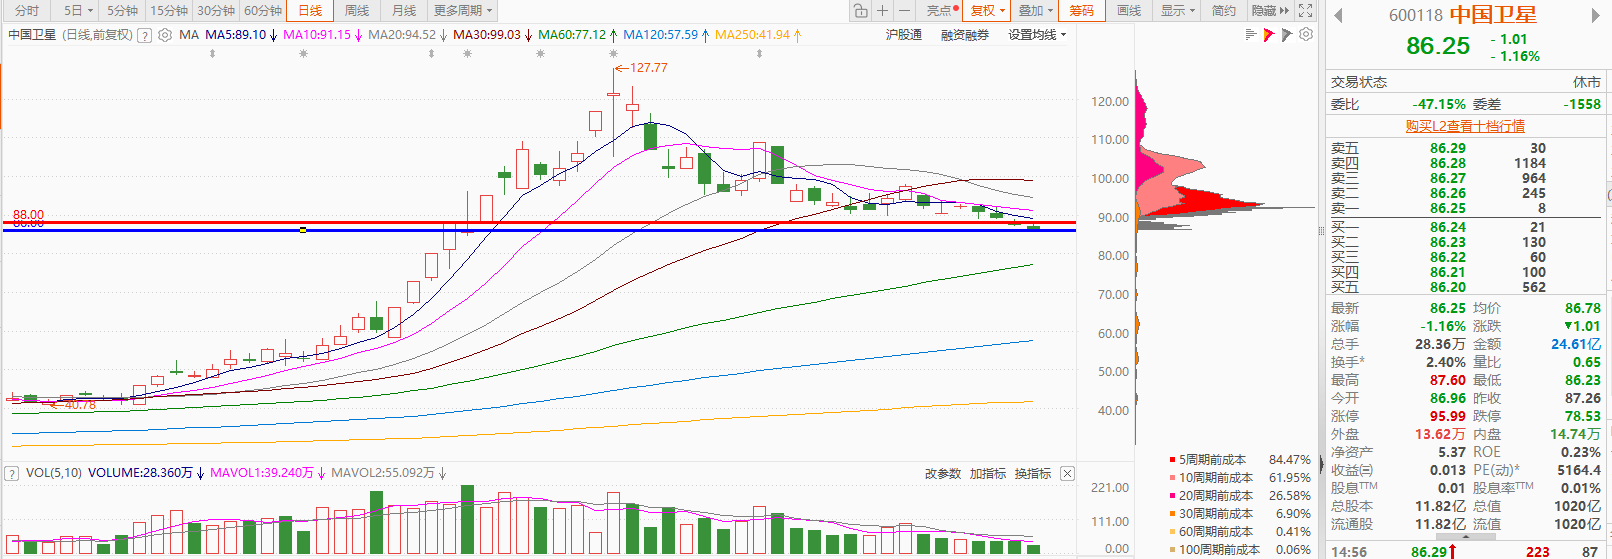Toggle 简约 simplified display mode

1223,11
